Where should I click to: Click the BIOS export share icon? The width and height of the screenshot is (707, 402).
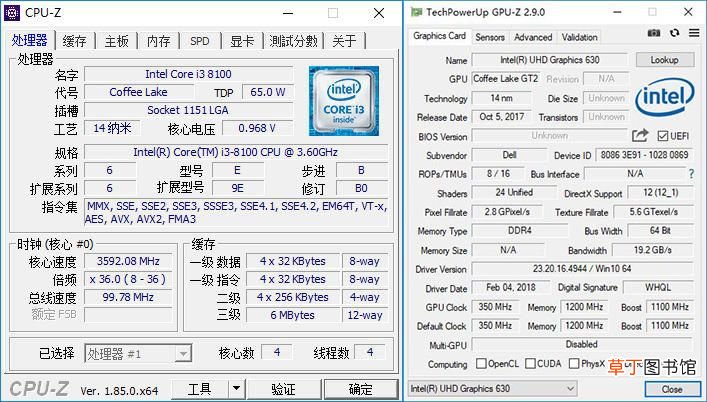pos(640,135)
